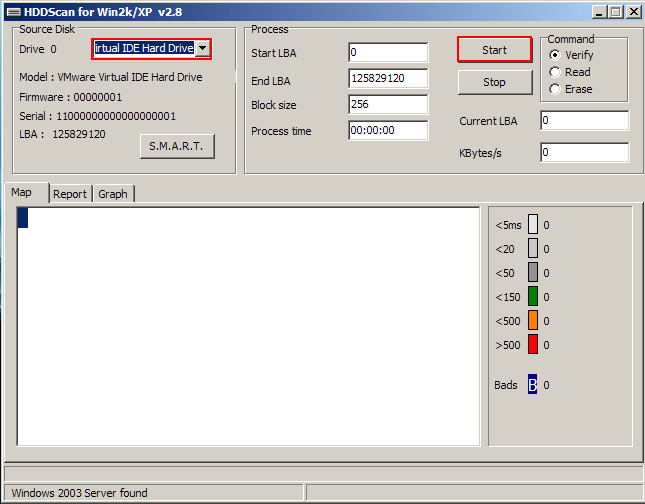Click the Bads 'B' legend icon
645x504 pixels.
point(532,385)
